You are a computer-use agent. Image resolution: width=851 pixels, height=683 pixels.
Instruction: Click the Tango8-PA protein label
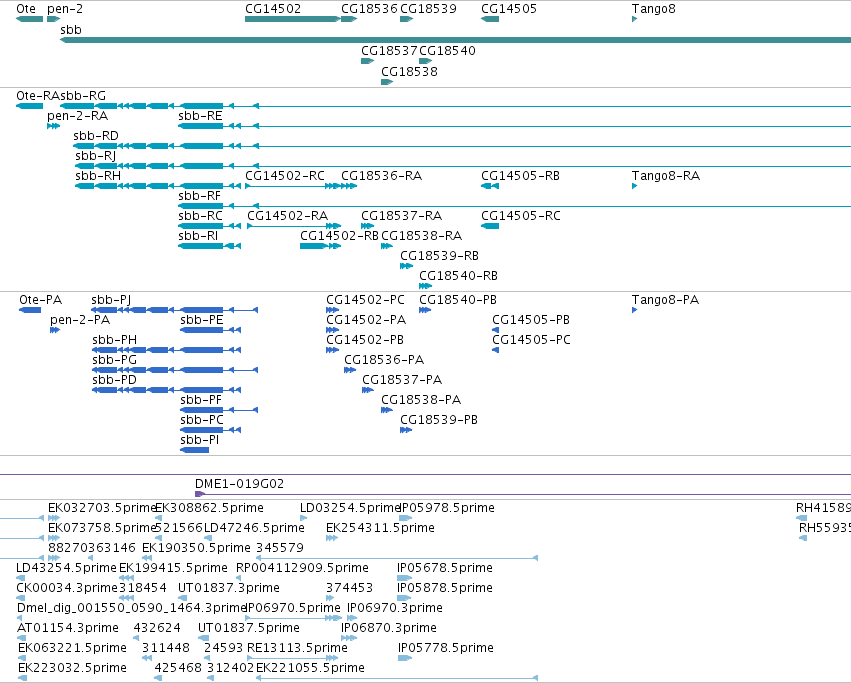point(665,300)
